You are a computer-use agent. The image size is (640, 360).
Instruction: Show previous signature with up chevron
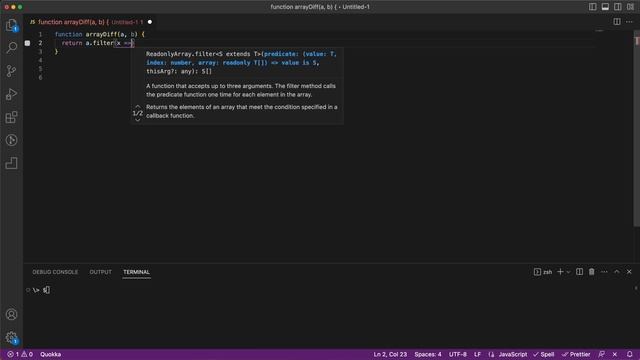point(138,106)
